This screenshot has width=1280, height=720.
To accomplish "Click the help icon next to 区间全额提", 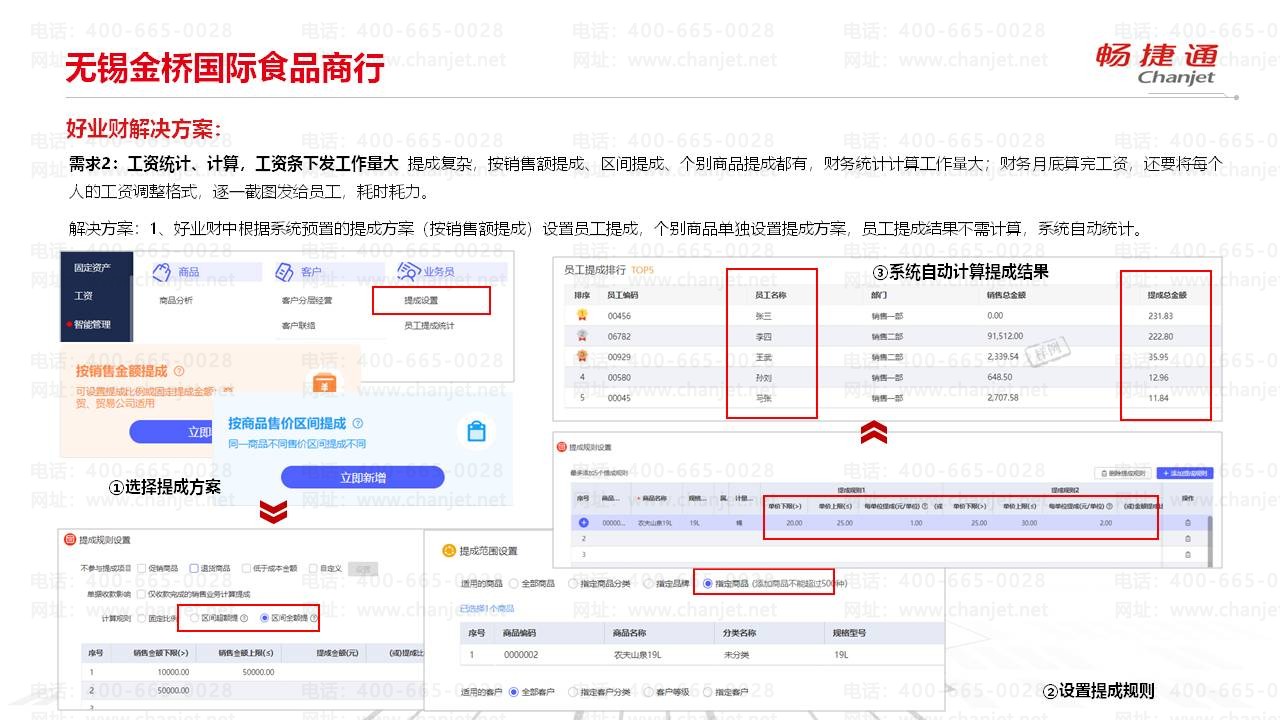I will click(313, 618).
